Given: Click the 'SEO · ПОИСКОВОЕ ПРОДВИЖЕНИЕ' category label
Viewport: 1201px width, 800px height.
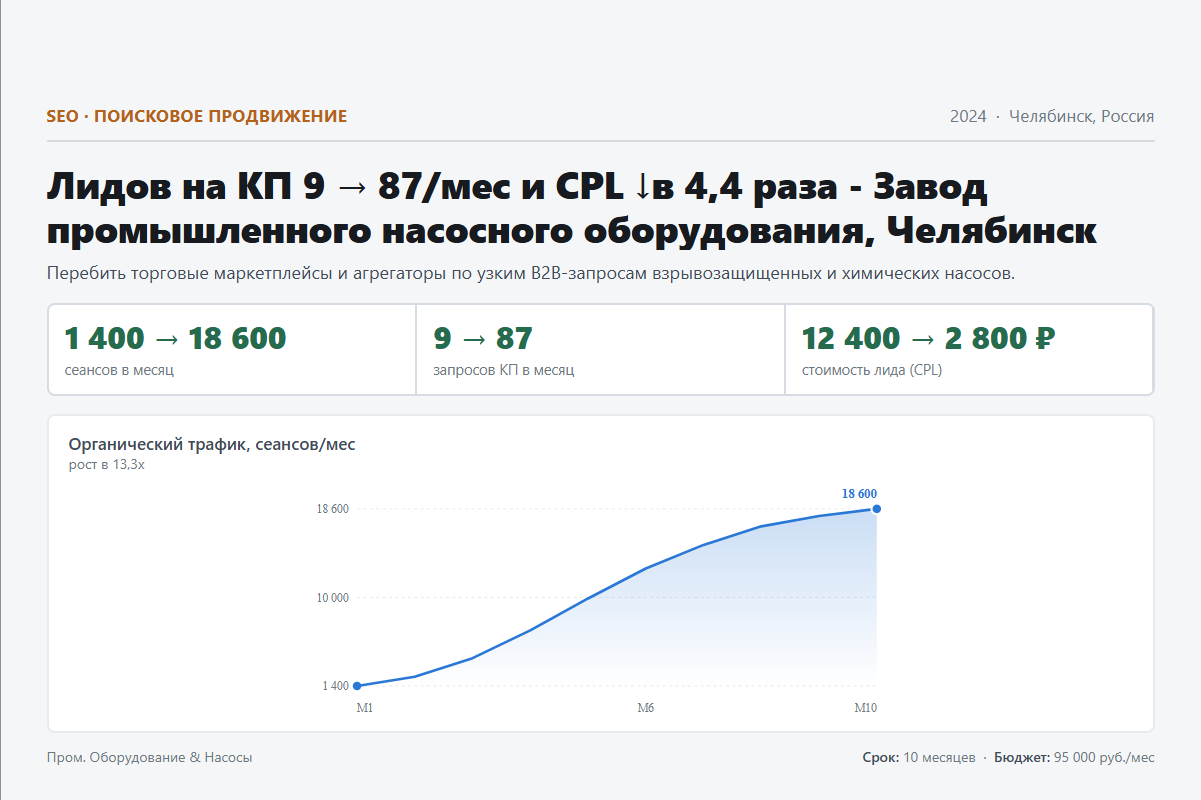Looking at the screenshot, I should (x=197, y=116).
